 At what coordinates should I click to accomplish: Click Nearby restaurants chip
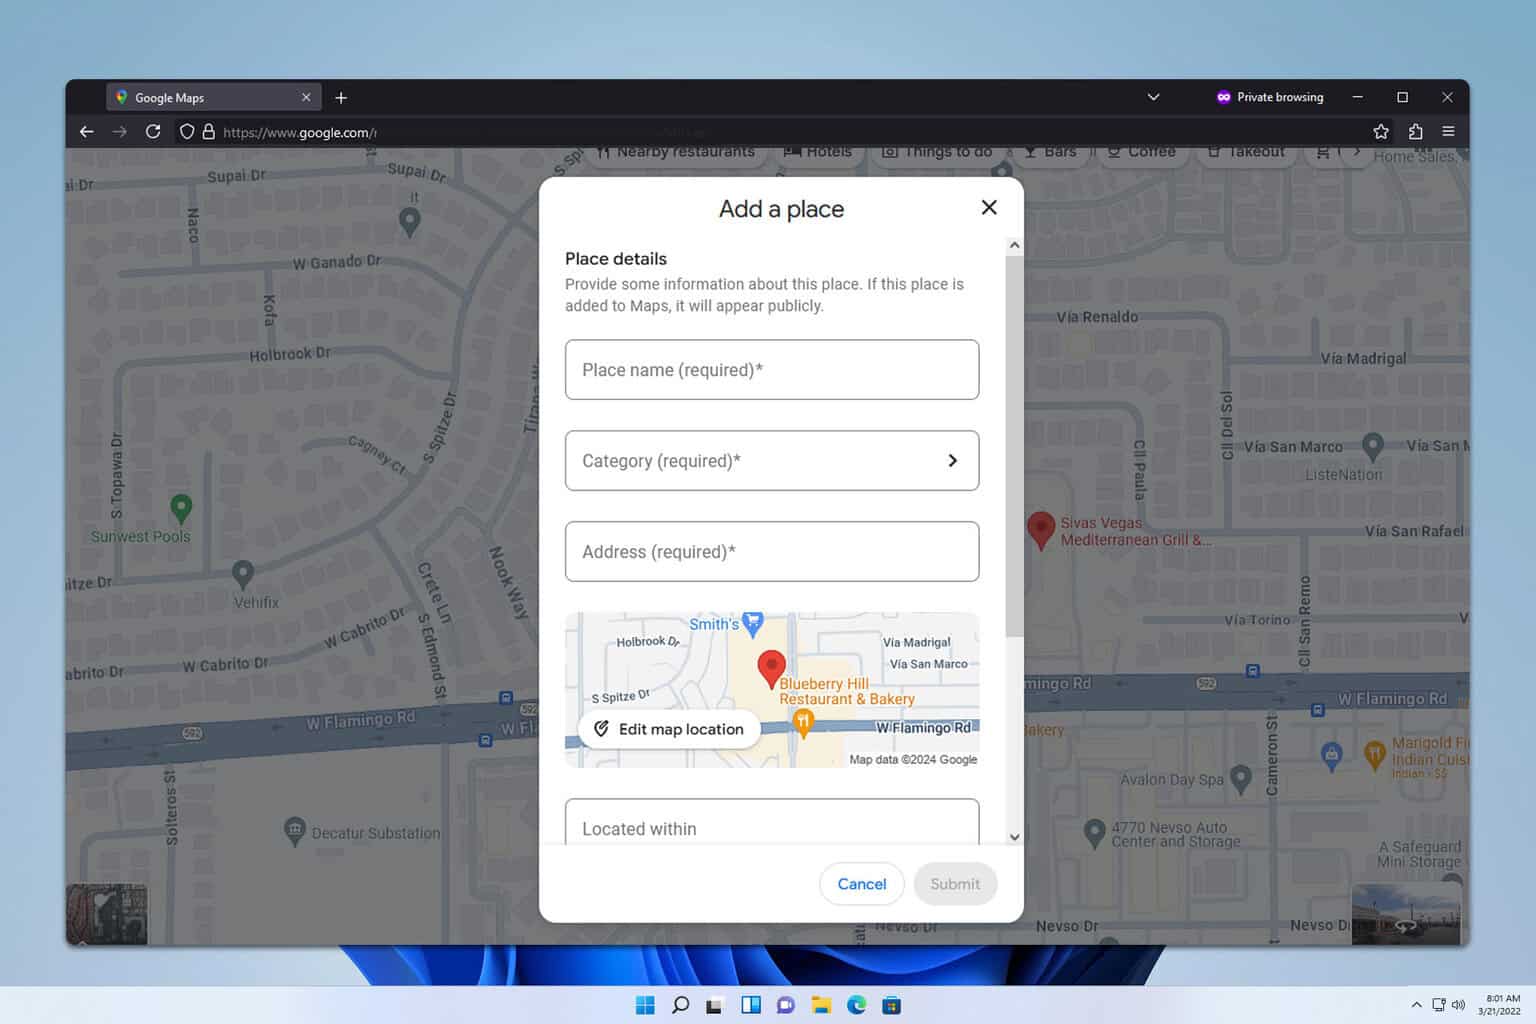[x=676, y=153]
